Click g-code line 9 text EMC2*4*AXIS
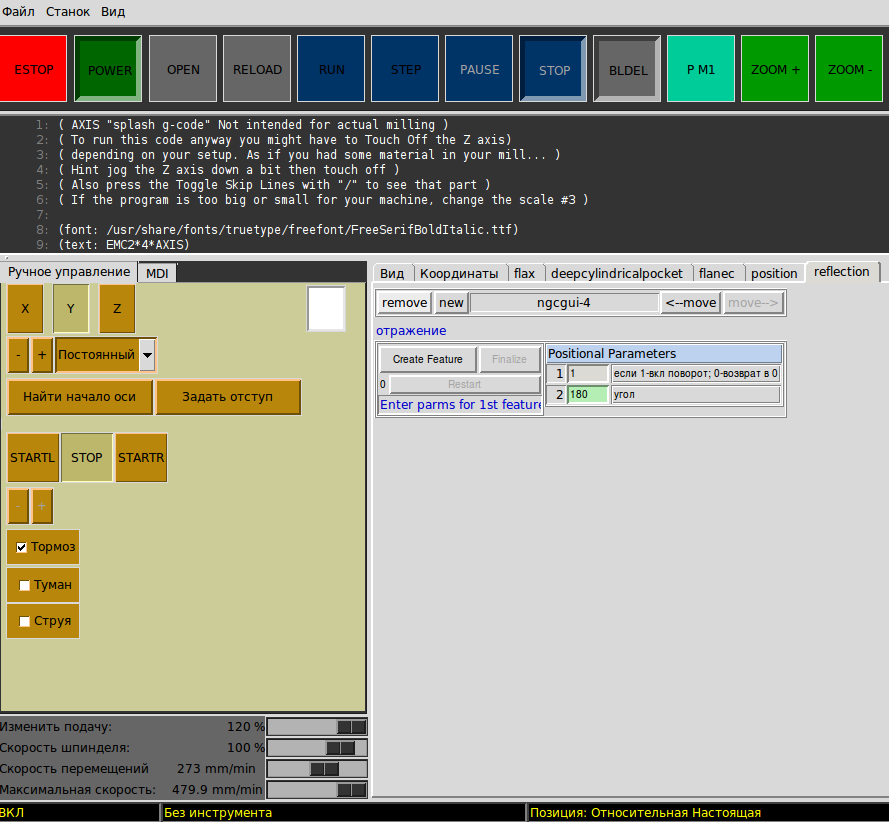 click(124, 244)
